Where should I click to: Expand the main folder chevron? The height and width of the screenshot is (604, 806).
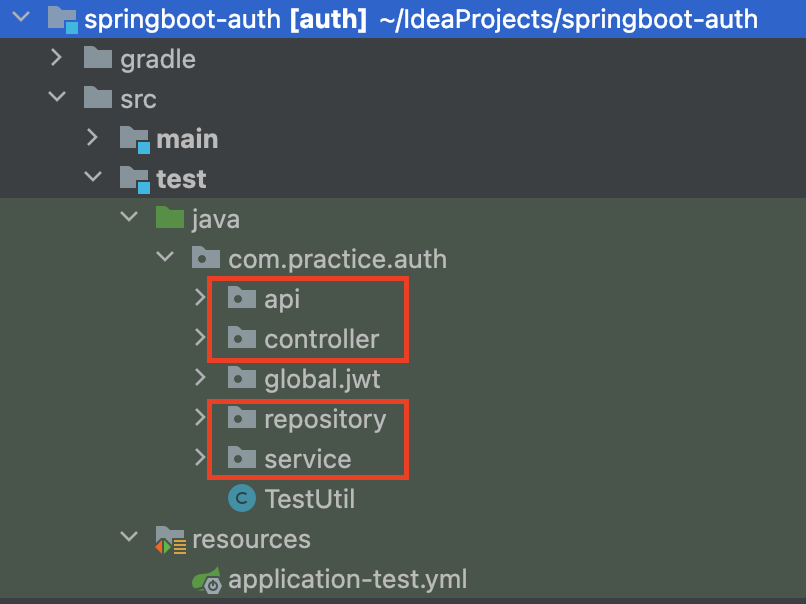tap(93, 137)
